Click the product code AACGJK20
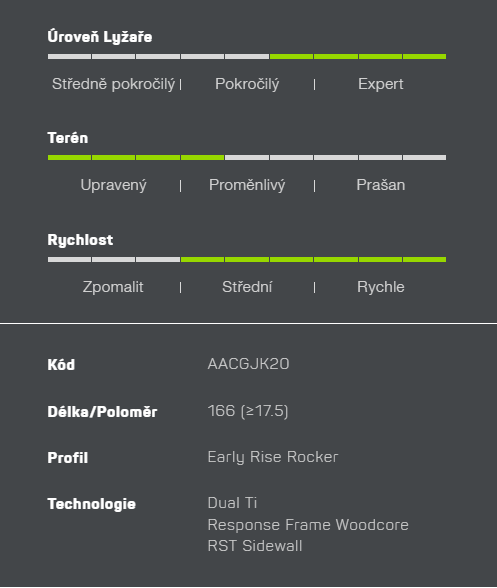 248,364
